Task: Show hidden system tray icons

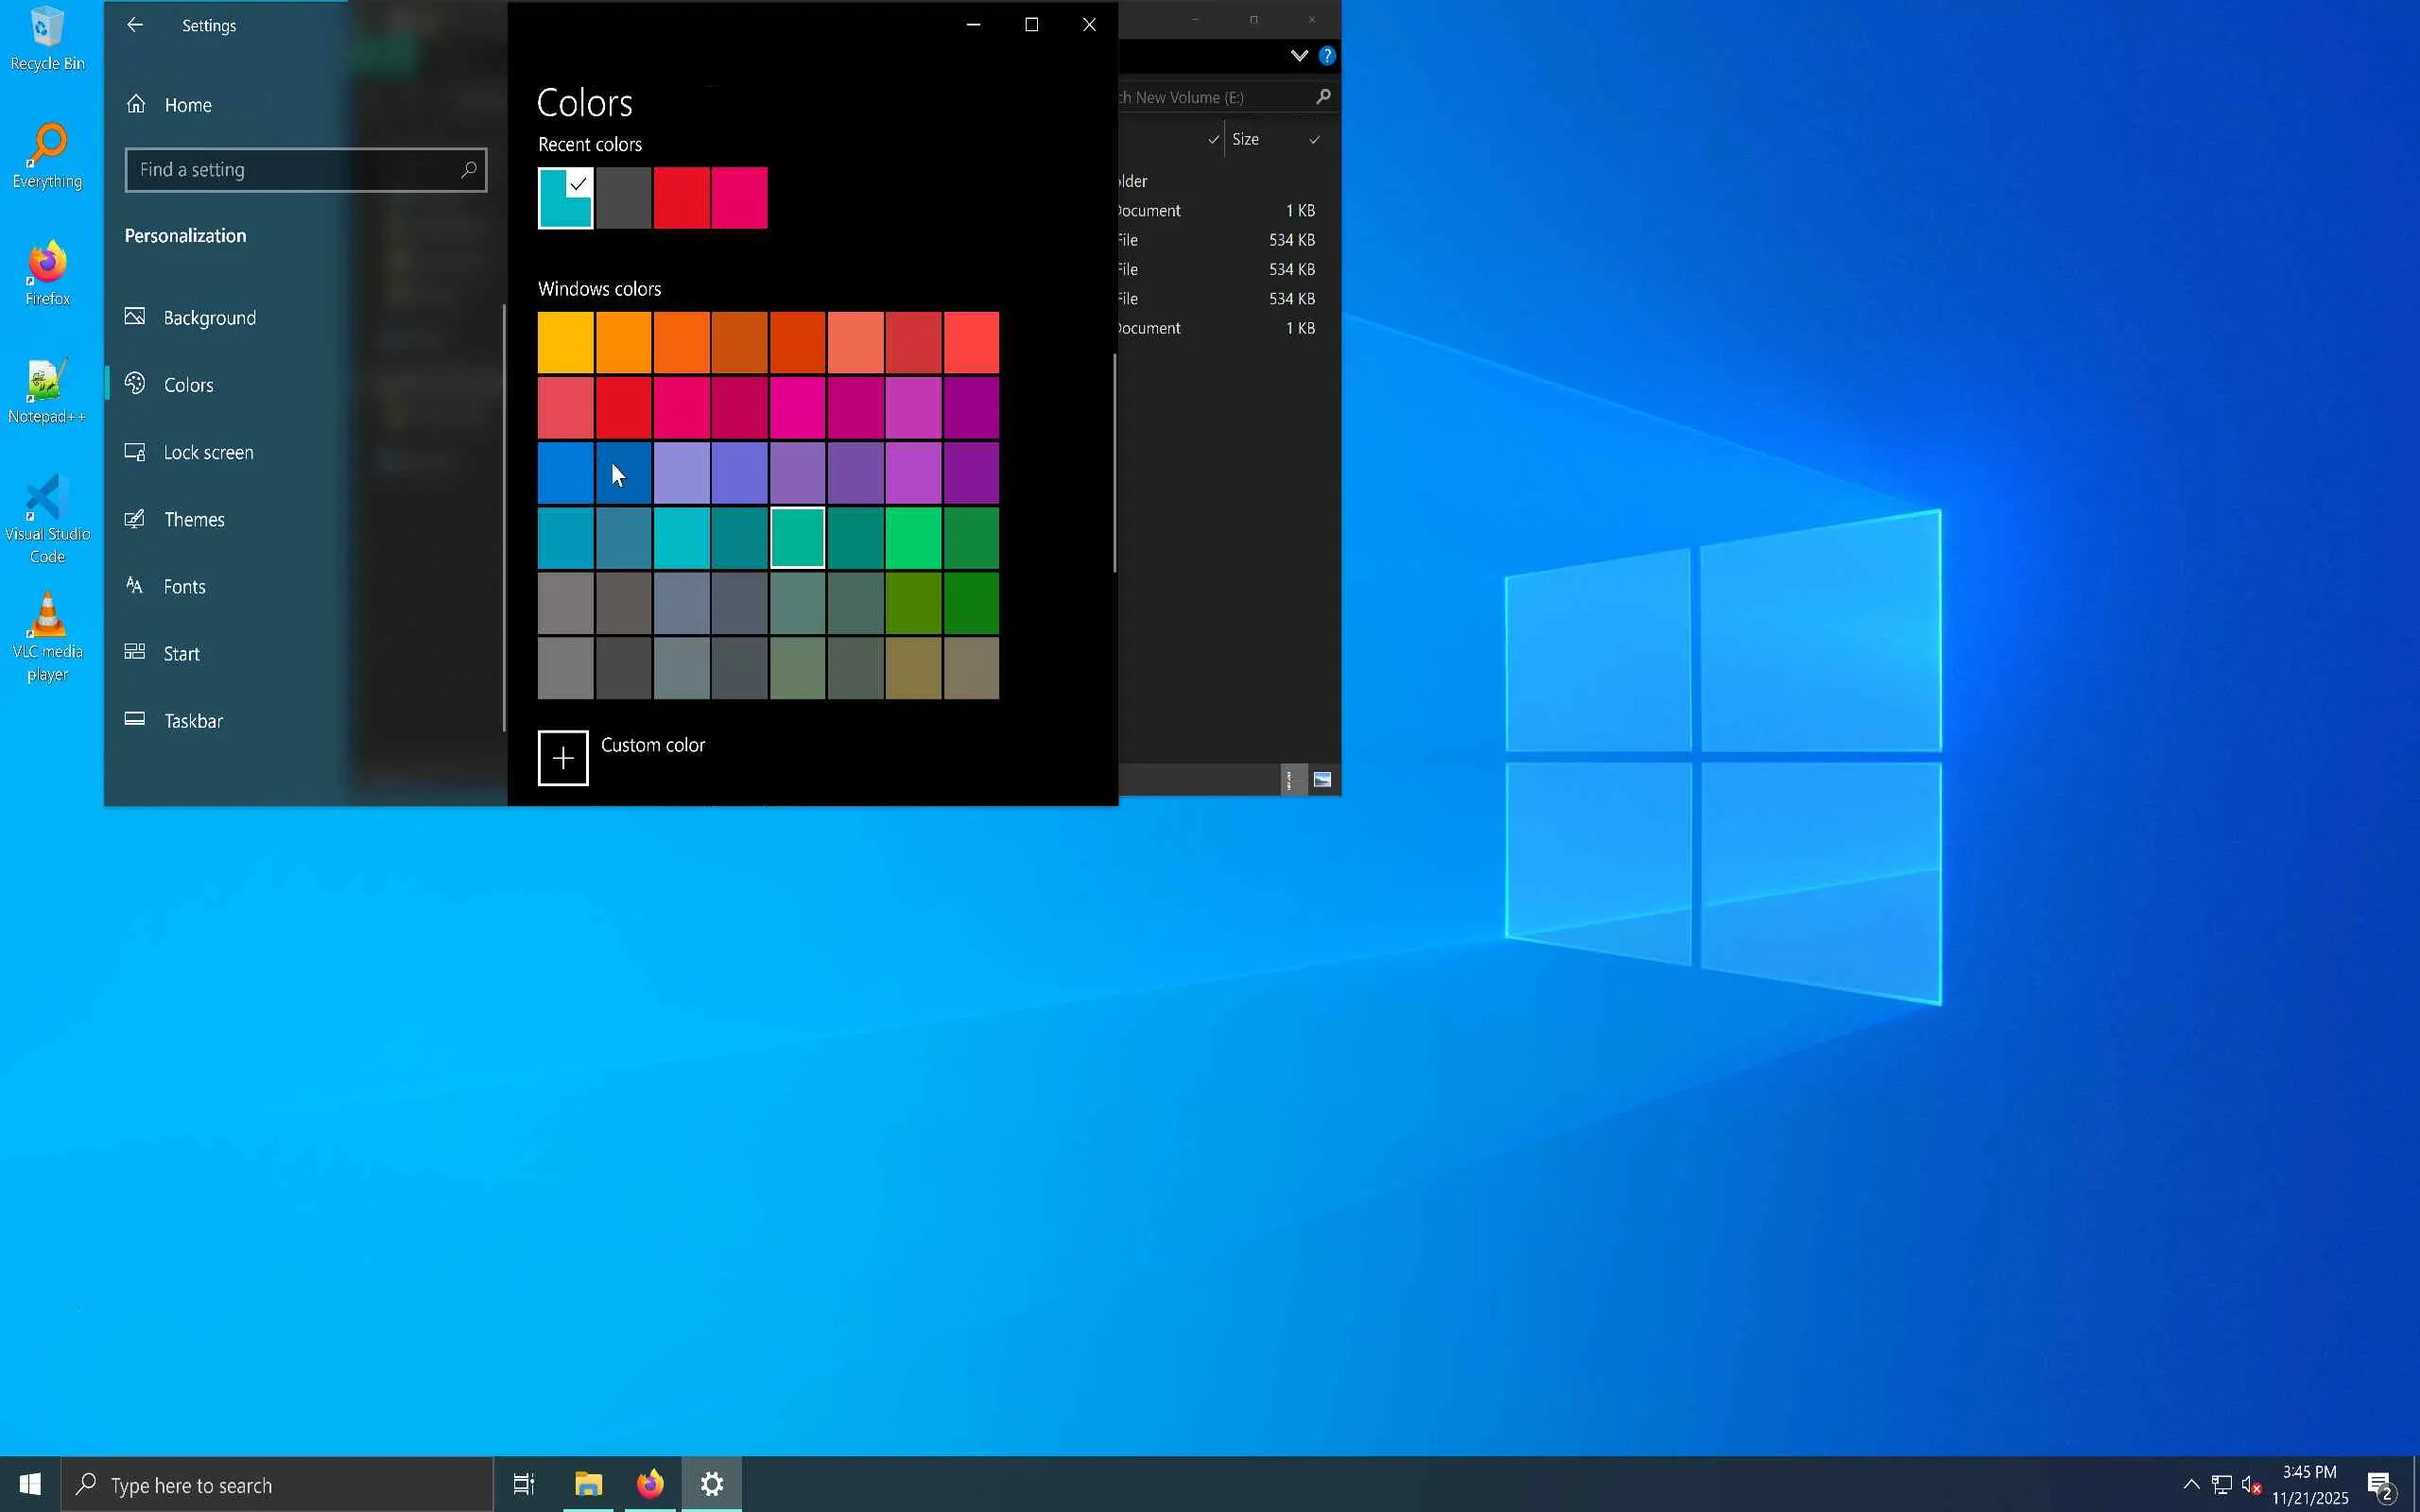Action: tap(2190, 1484)
